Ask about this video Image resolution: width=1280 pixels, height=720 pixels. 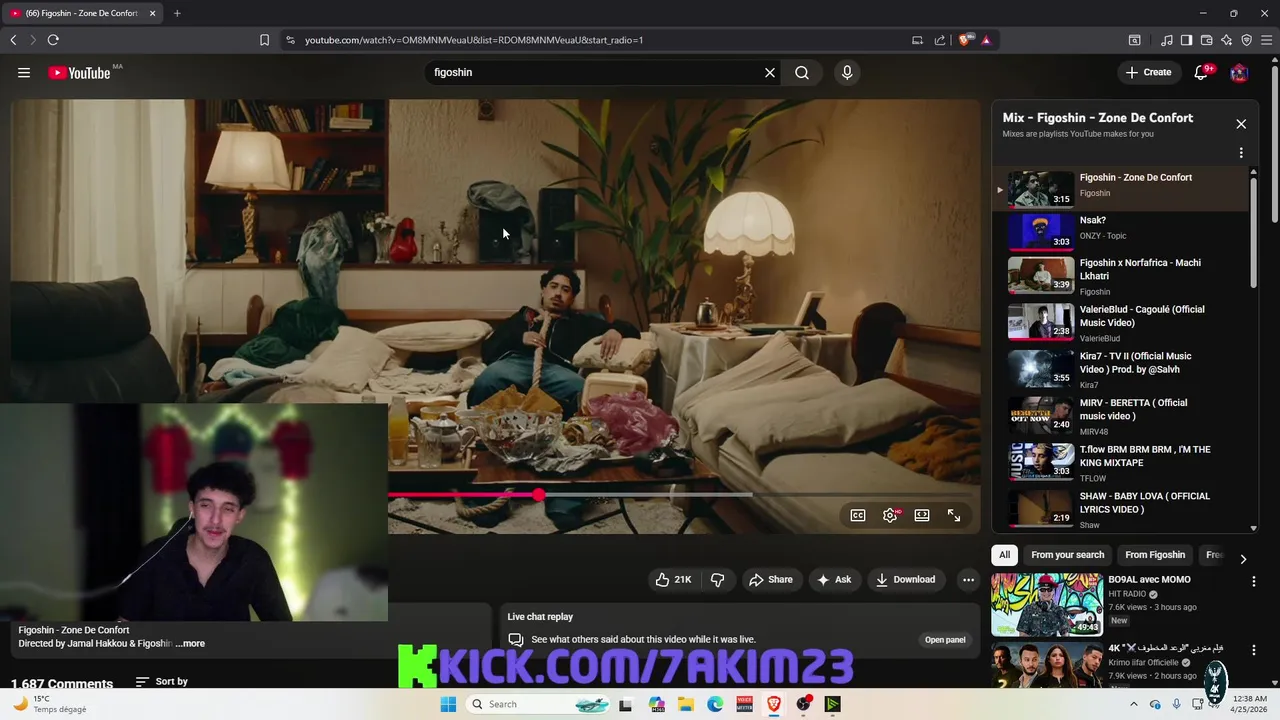click(x=834, y=579)
